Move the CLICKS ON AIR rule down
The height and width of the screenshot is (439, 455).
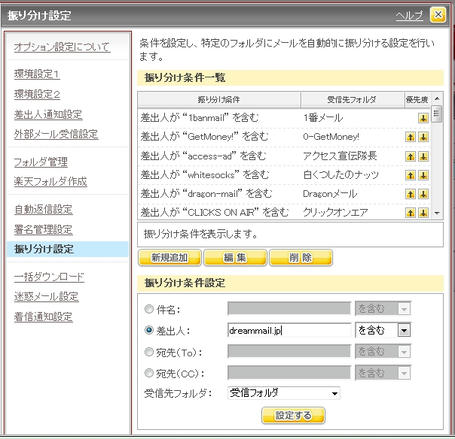tap(423, 212)
